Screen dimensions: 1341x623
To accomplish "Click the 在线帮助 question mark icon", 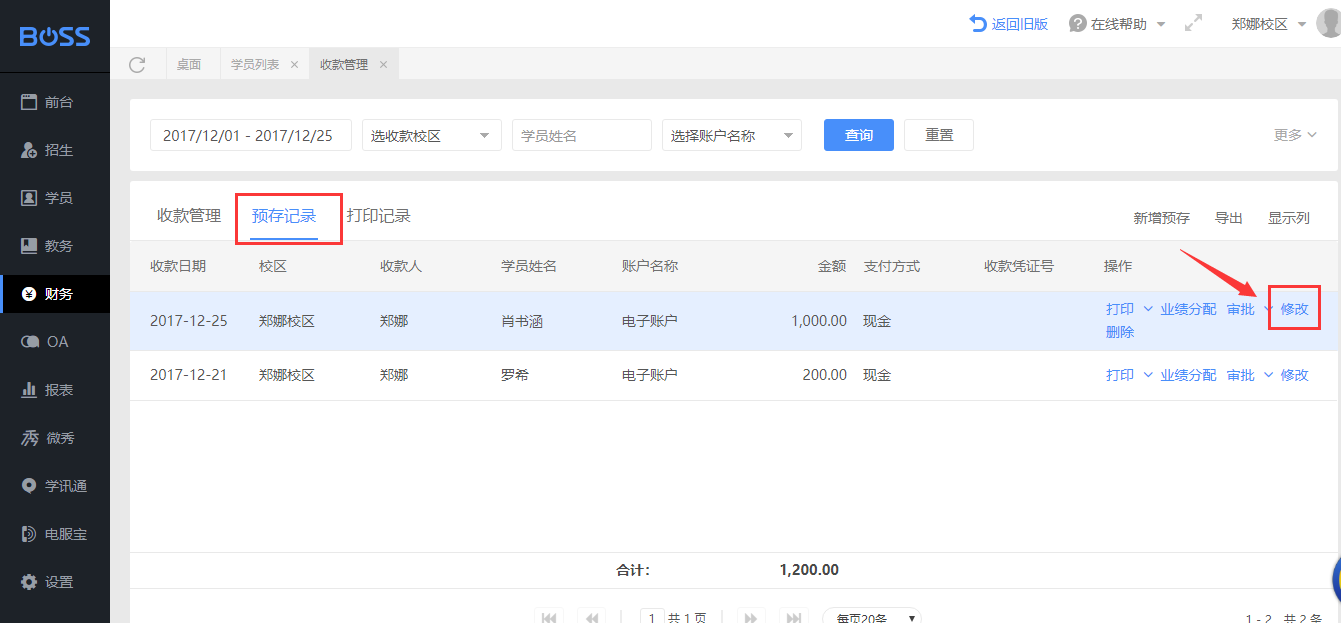I will [1077, 23].
